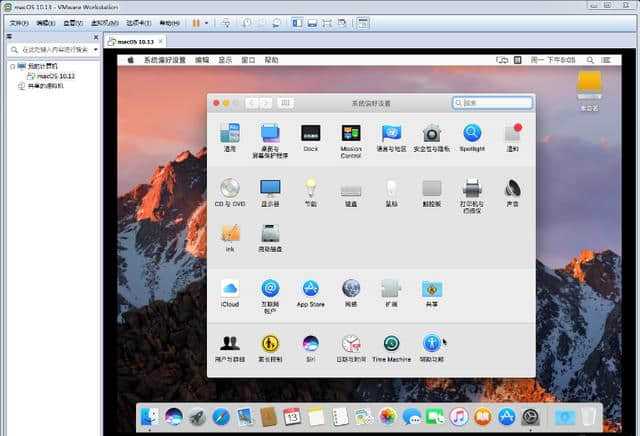Open VMware 文件(F) menu
The height and width of the screenshot is (436, 640).
click(19, 23)
